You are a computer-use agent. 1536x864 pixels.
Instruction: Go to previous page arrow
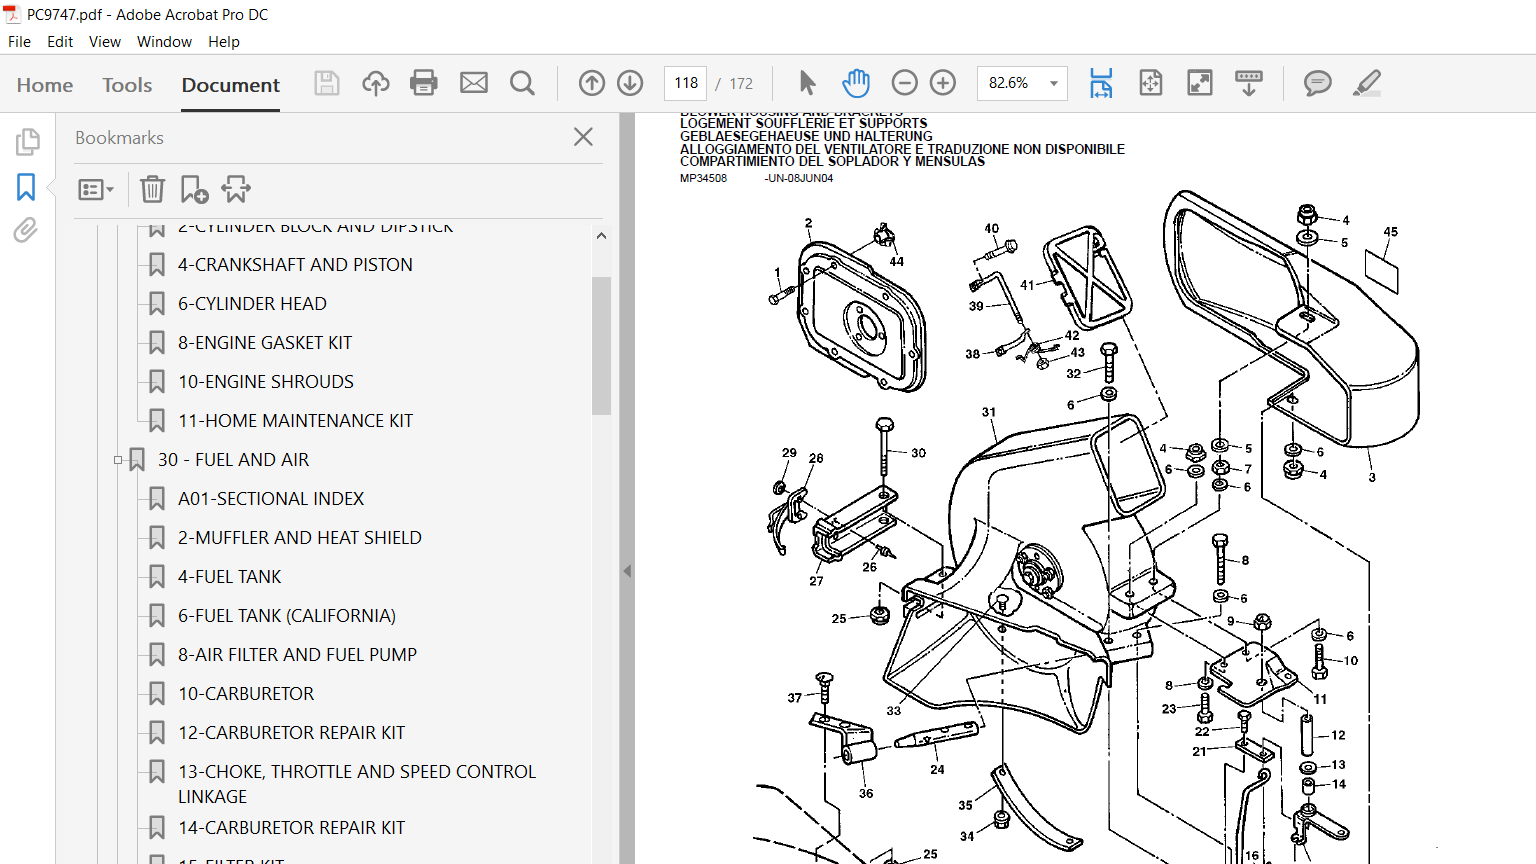[592, 83]
